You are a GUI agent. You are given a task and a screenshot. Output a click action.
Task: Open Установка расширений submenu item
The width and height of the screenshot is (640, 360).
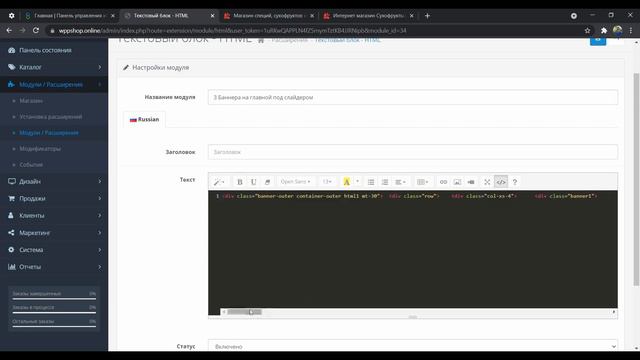(x=51, y=117)
